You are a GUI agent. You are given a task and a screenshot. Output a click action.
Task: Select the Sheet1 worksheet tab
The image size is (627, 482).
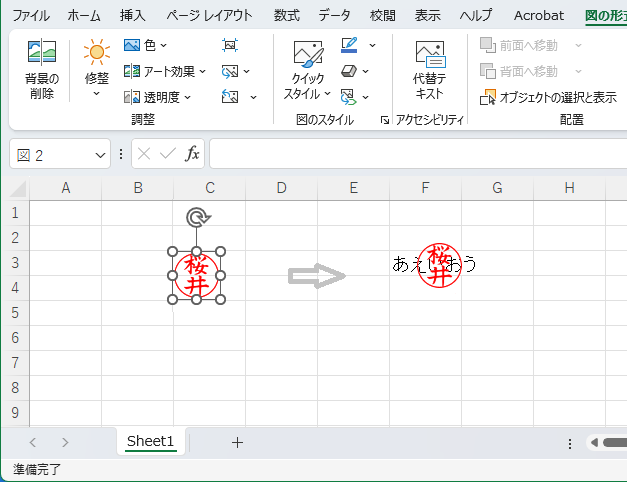pyautogui.click(x=150, y=442)
